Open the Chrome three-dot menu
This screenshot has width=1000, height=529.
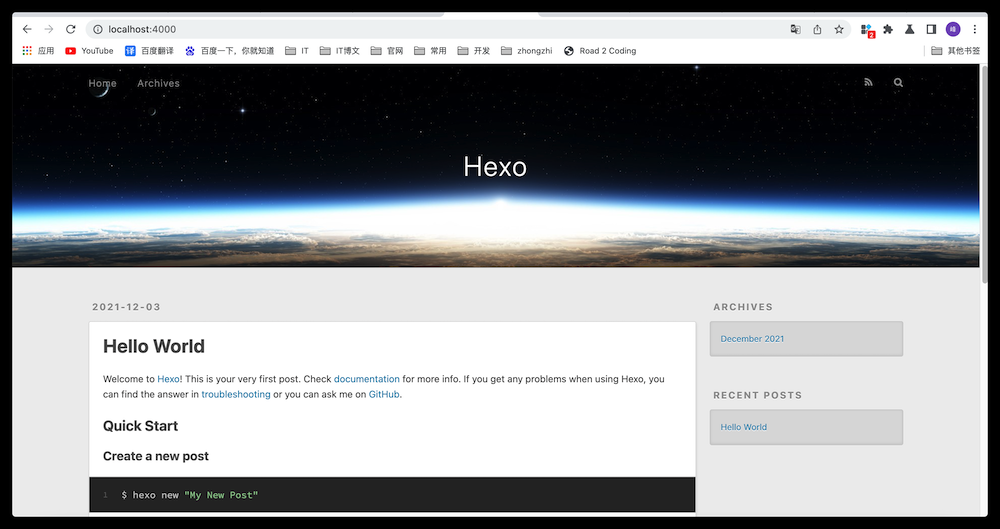click(975, 29)
